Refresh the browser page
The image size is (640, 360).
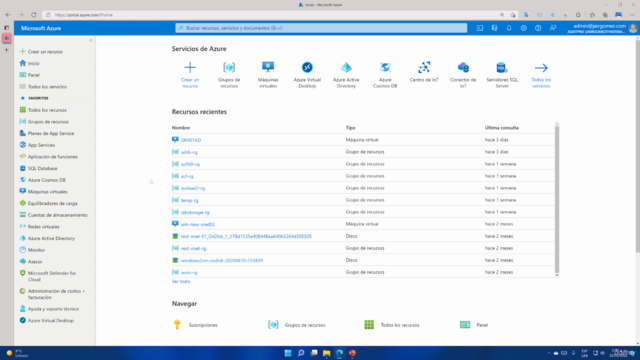(34, 15)
